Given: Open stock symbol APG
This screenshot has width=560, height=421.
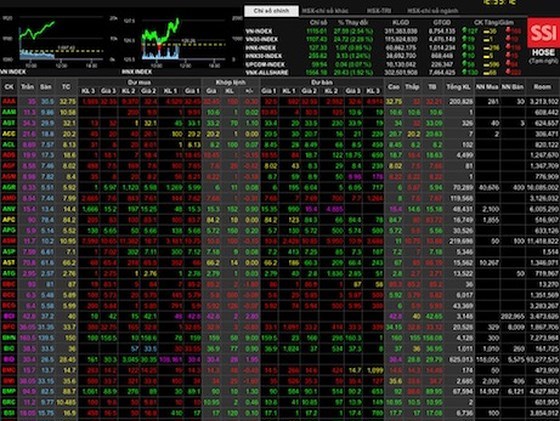Looking at the screenshot, I should tap(9, 230).
